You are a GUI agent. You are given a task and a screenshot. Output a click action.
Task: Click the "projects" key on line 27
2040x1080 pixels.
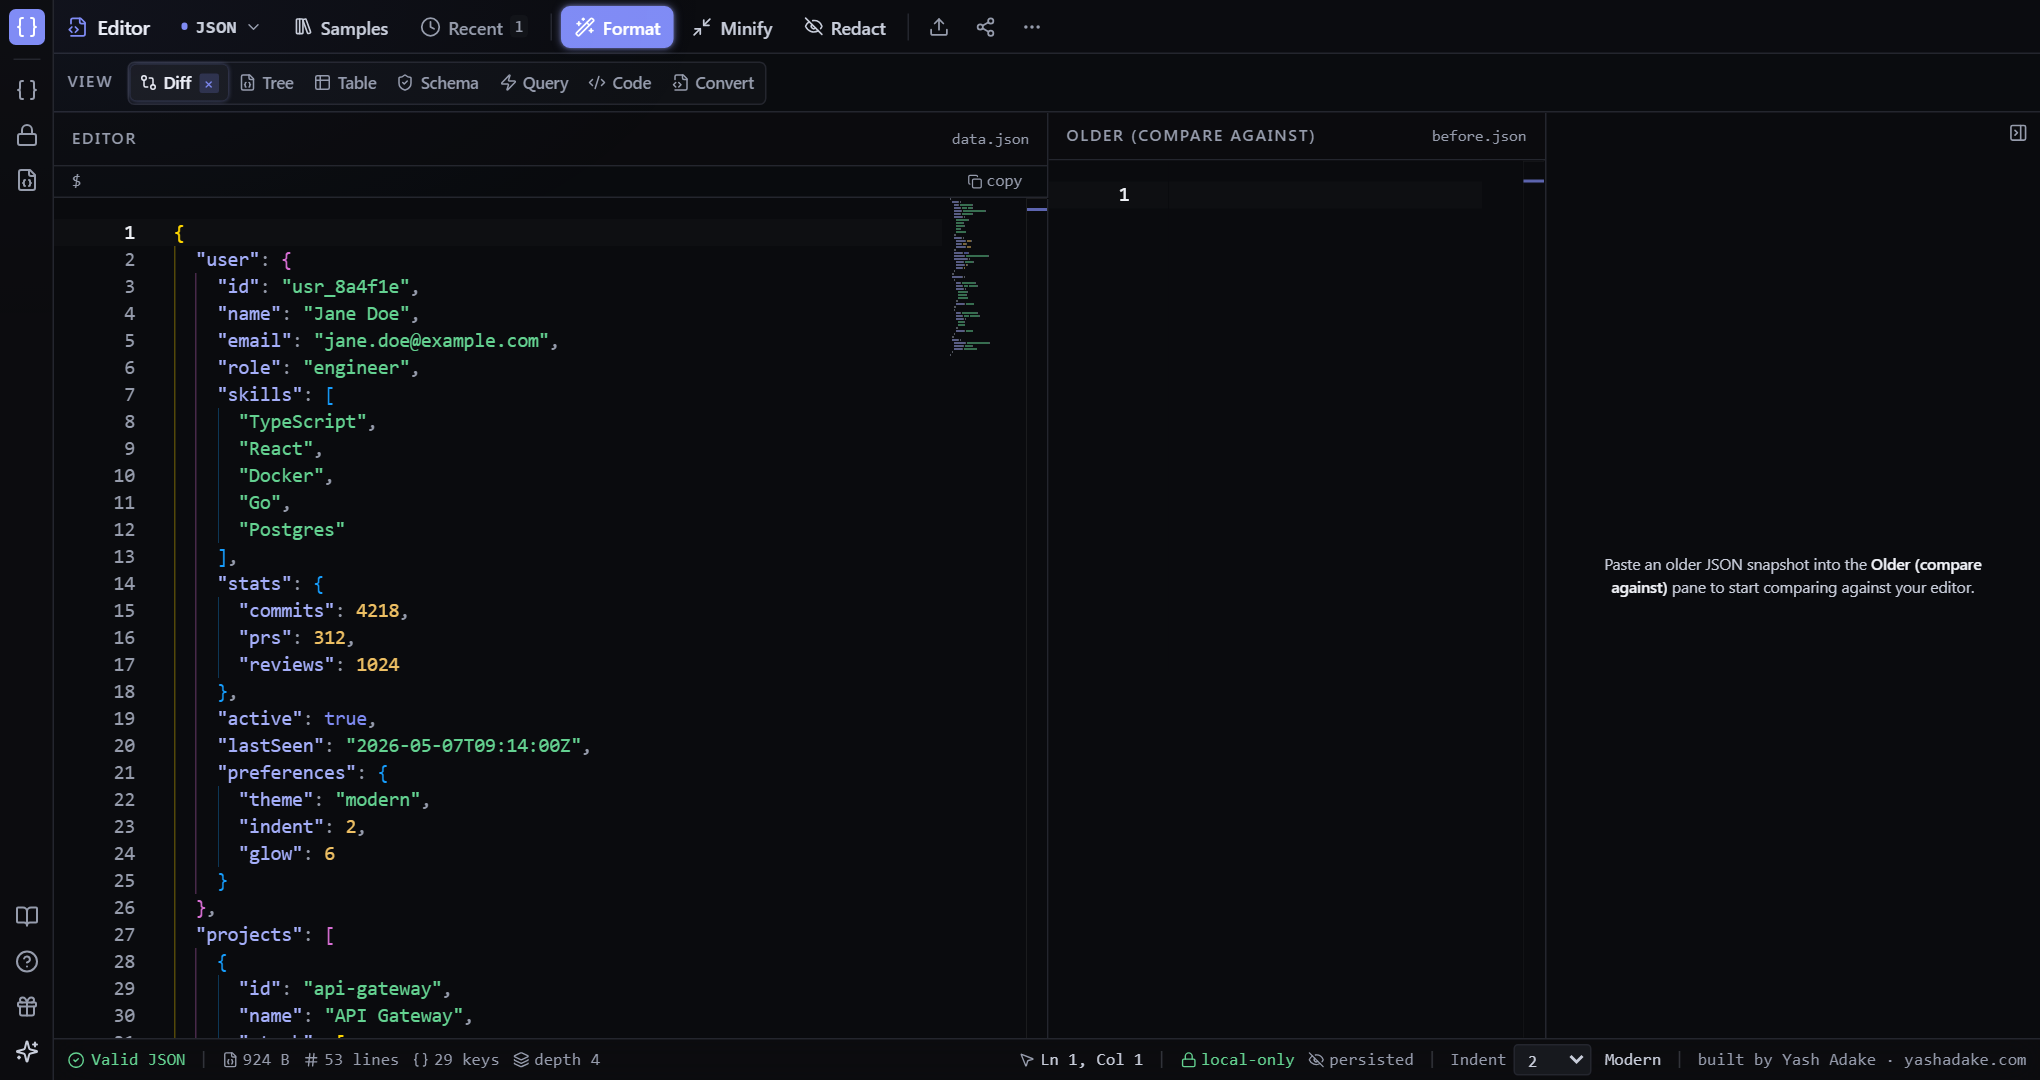(250, 935)
